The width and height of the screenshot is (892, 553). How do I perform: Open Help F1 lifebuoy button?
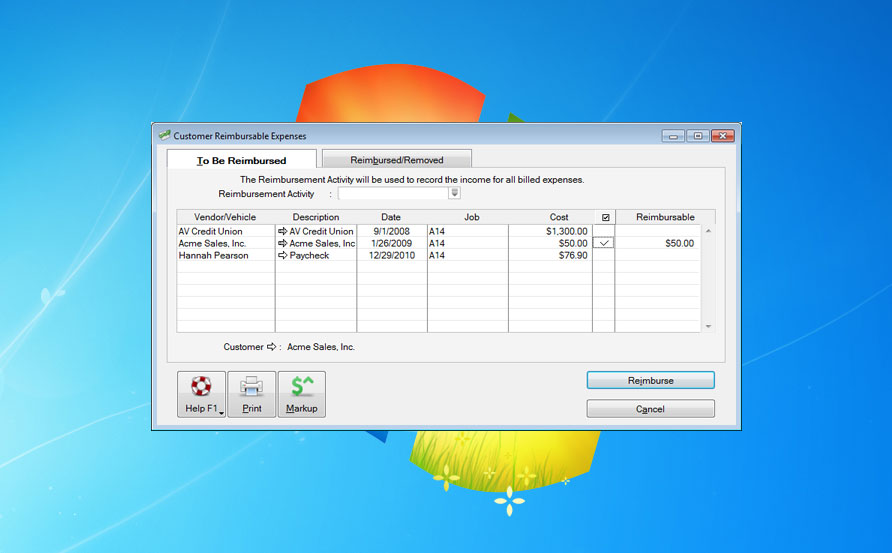[x=201, y=394]
